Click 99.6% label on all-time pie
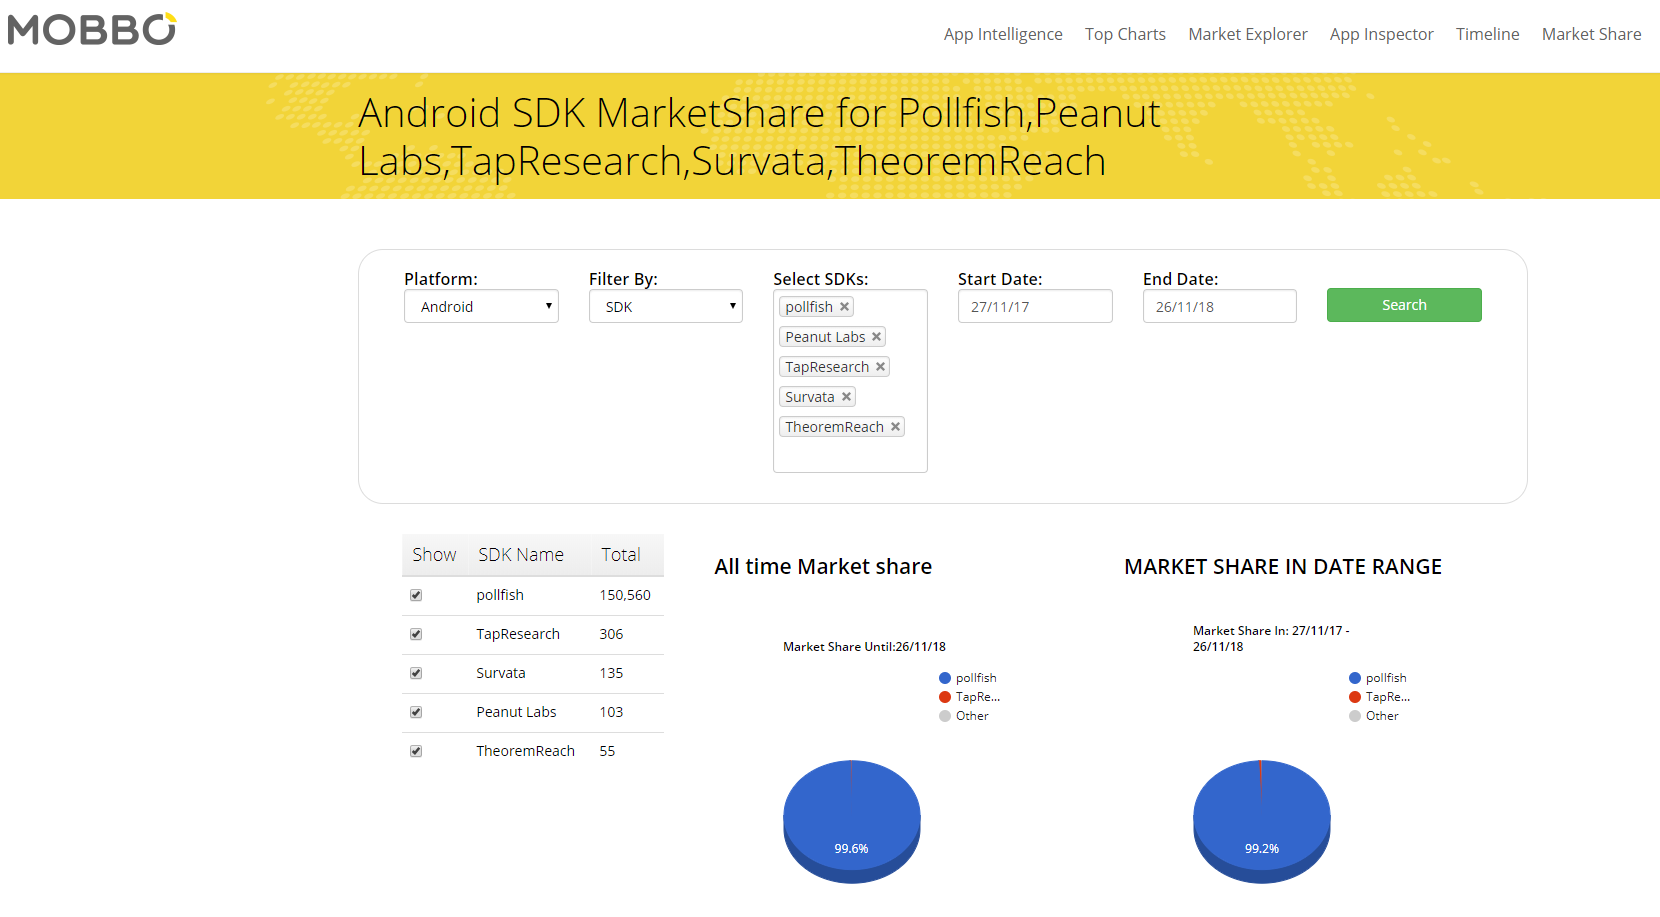1660x917 pixels. [x=851, y=849]
